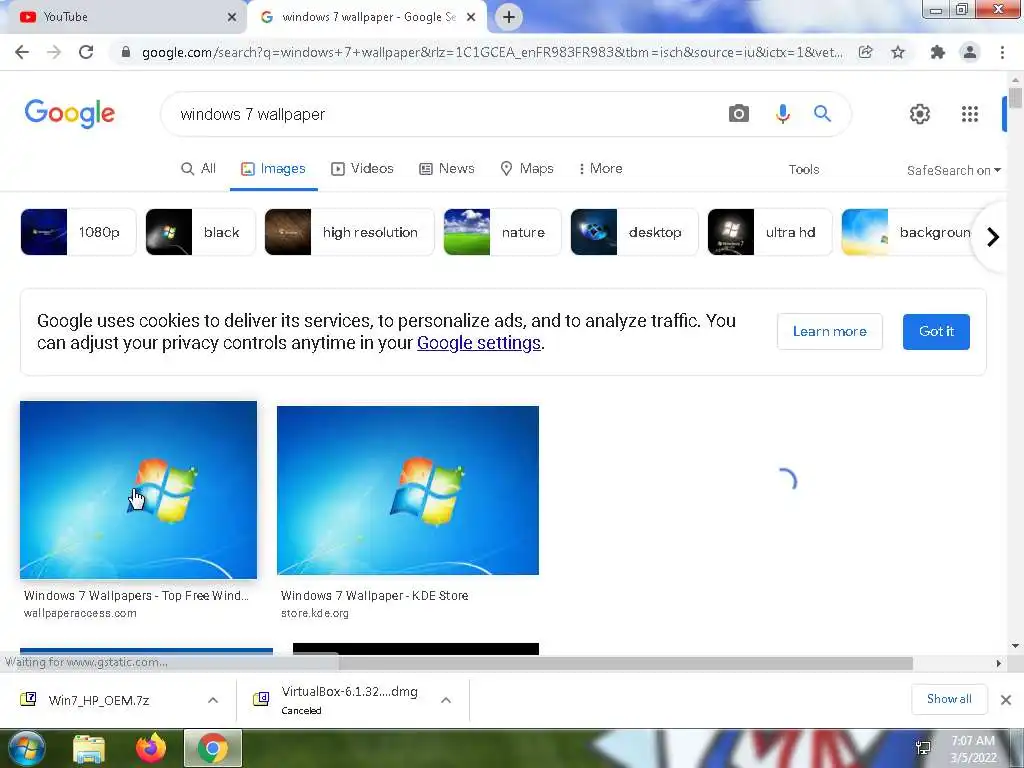Close the windows 7 wallpaper Google tab

click(471, 18)
